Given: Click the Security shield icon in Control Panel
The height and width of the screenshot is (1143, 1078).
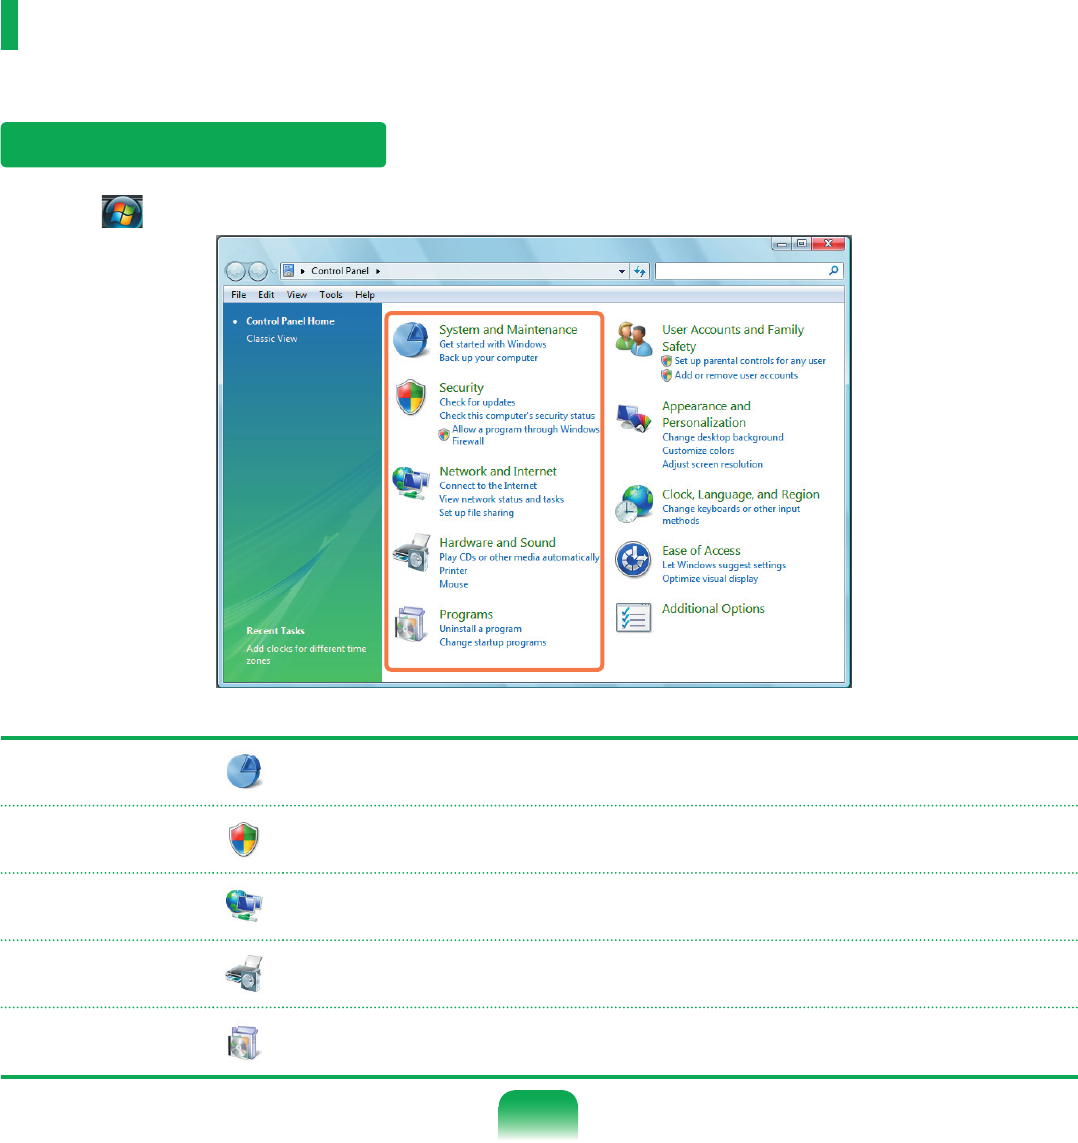Looking at the screenshot, I should pyautogui.click(x=411, y=397).
